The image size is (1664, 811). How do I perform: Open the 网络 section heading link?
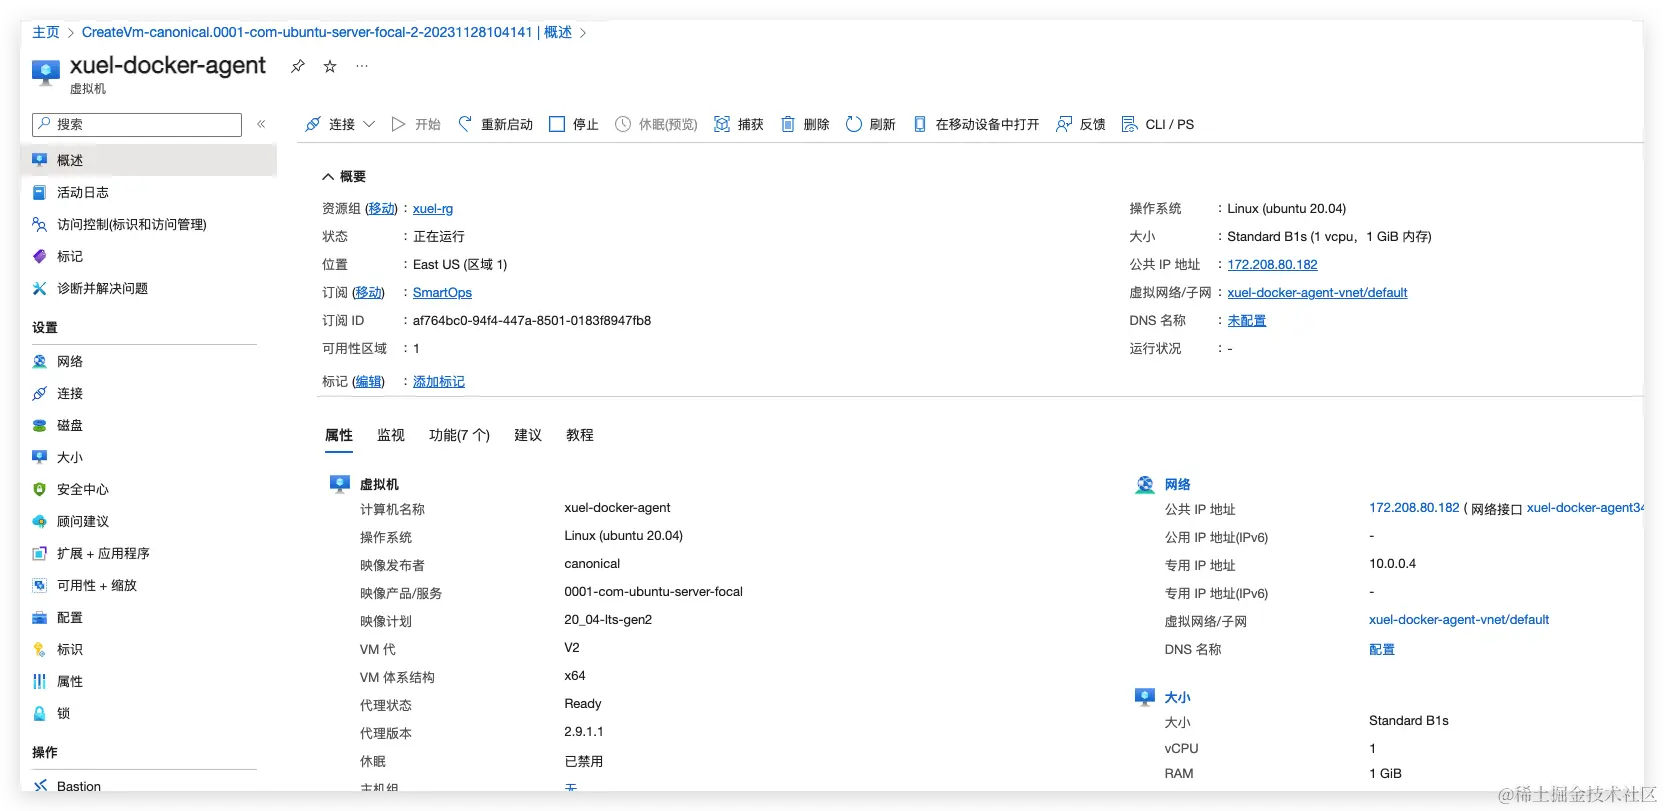pos(1177,484)
